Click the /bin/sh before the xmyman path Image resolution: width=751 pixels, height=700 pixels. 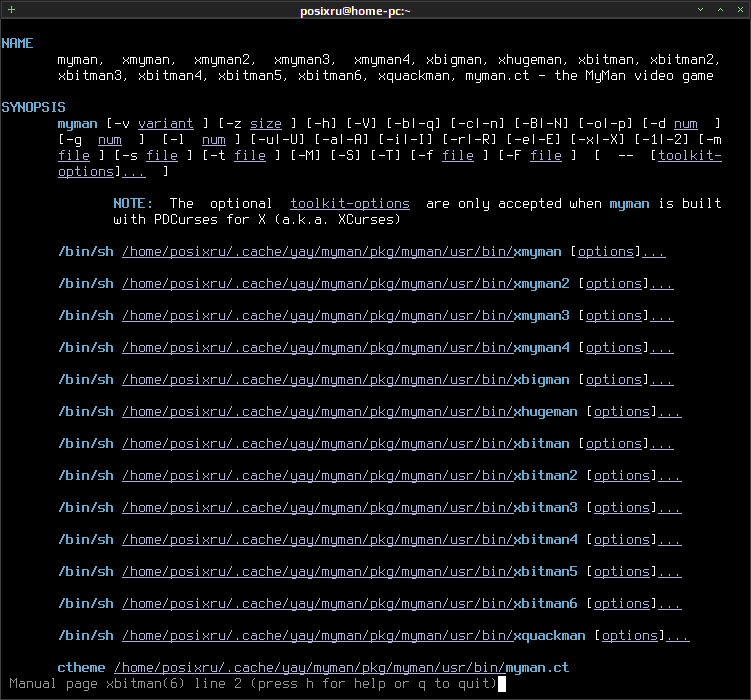pyautogui.click(x=86, y=252)
